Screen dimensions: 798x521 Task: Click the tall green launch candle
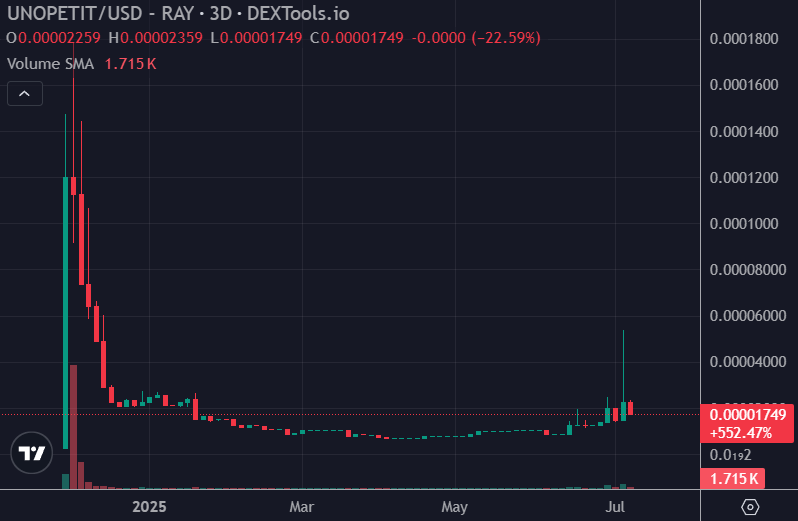click(x=65, y=312)
